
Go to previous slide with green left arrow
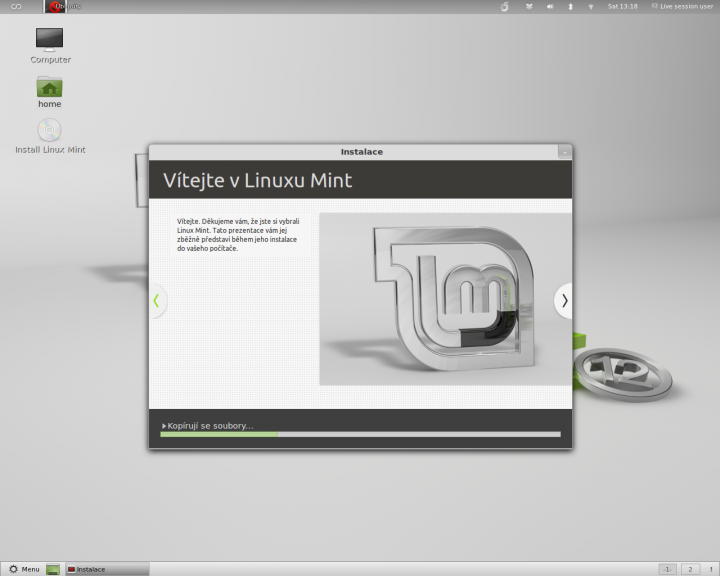tap(157, 301)
